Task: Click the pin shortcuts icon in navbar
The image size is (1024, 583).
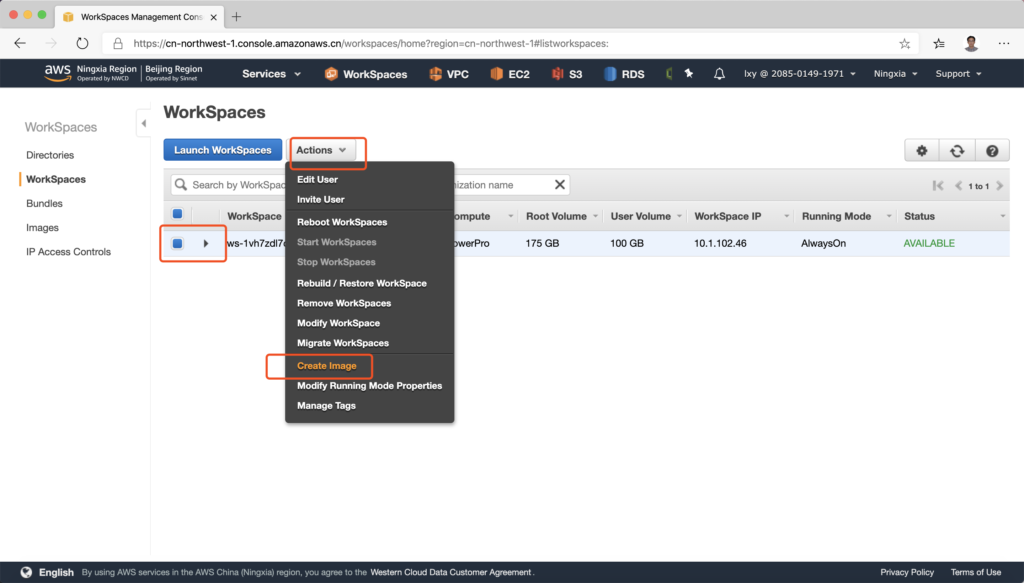Action: 688,74
